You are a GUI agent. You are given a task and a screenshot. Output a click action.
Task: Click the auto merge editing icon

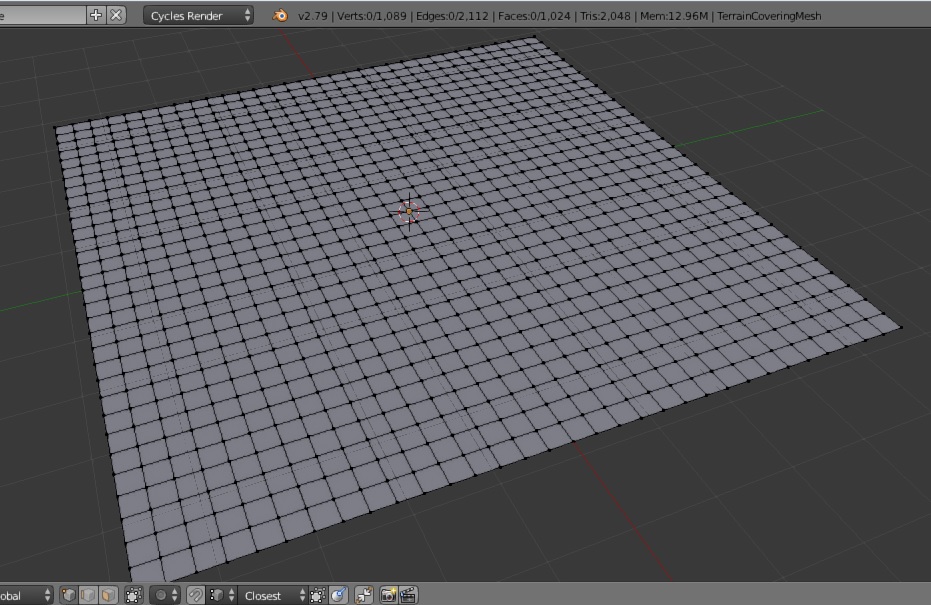(x=364, y=595)
